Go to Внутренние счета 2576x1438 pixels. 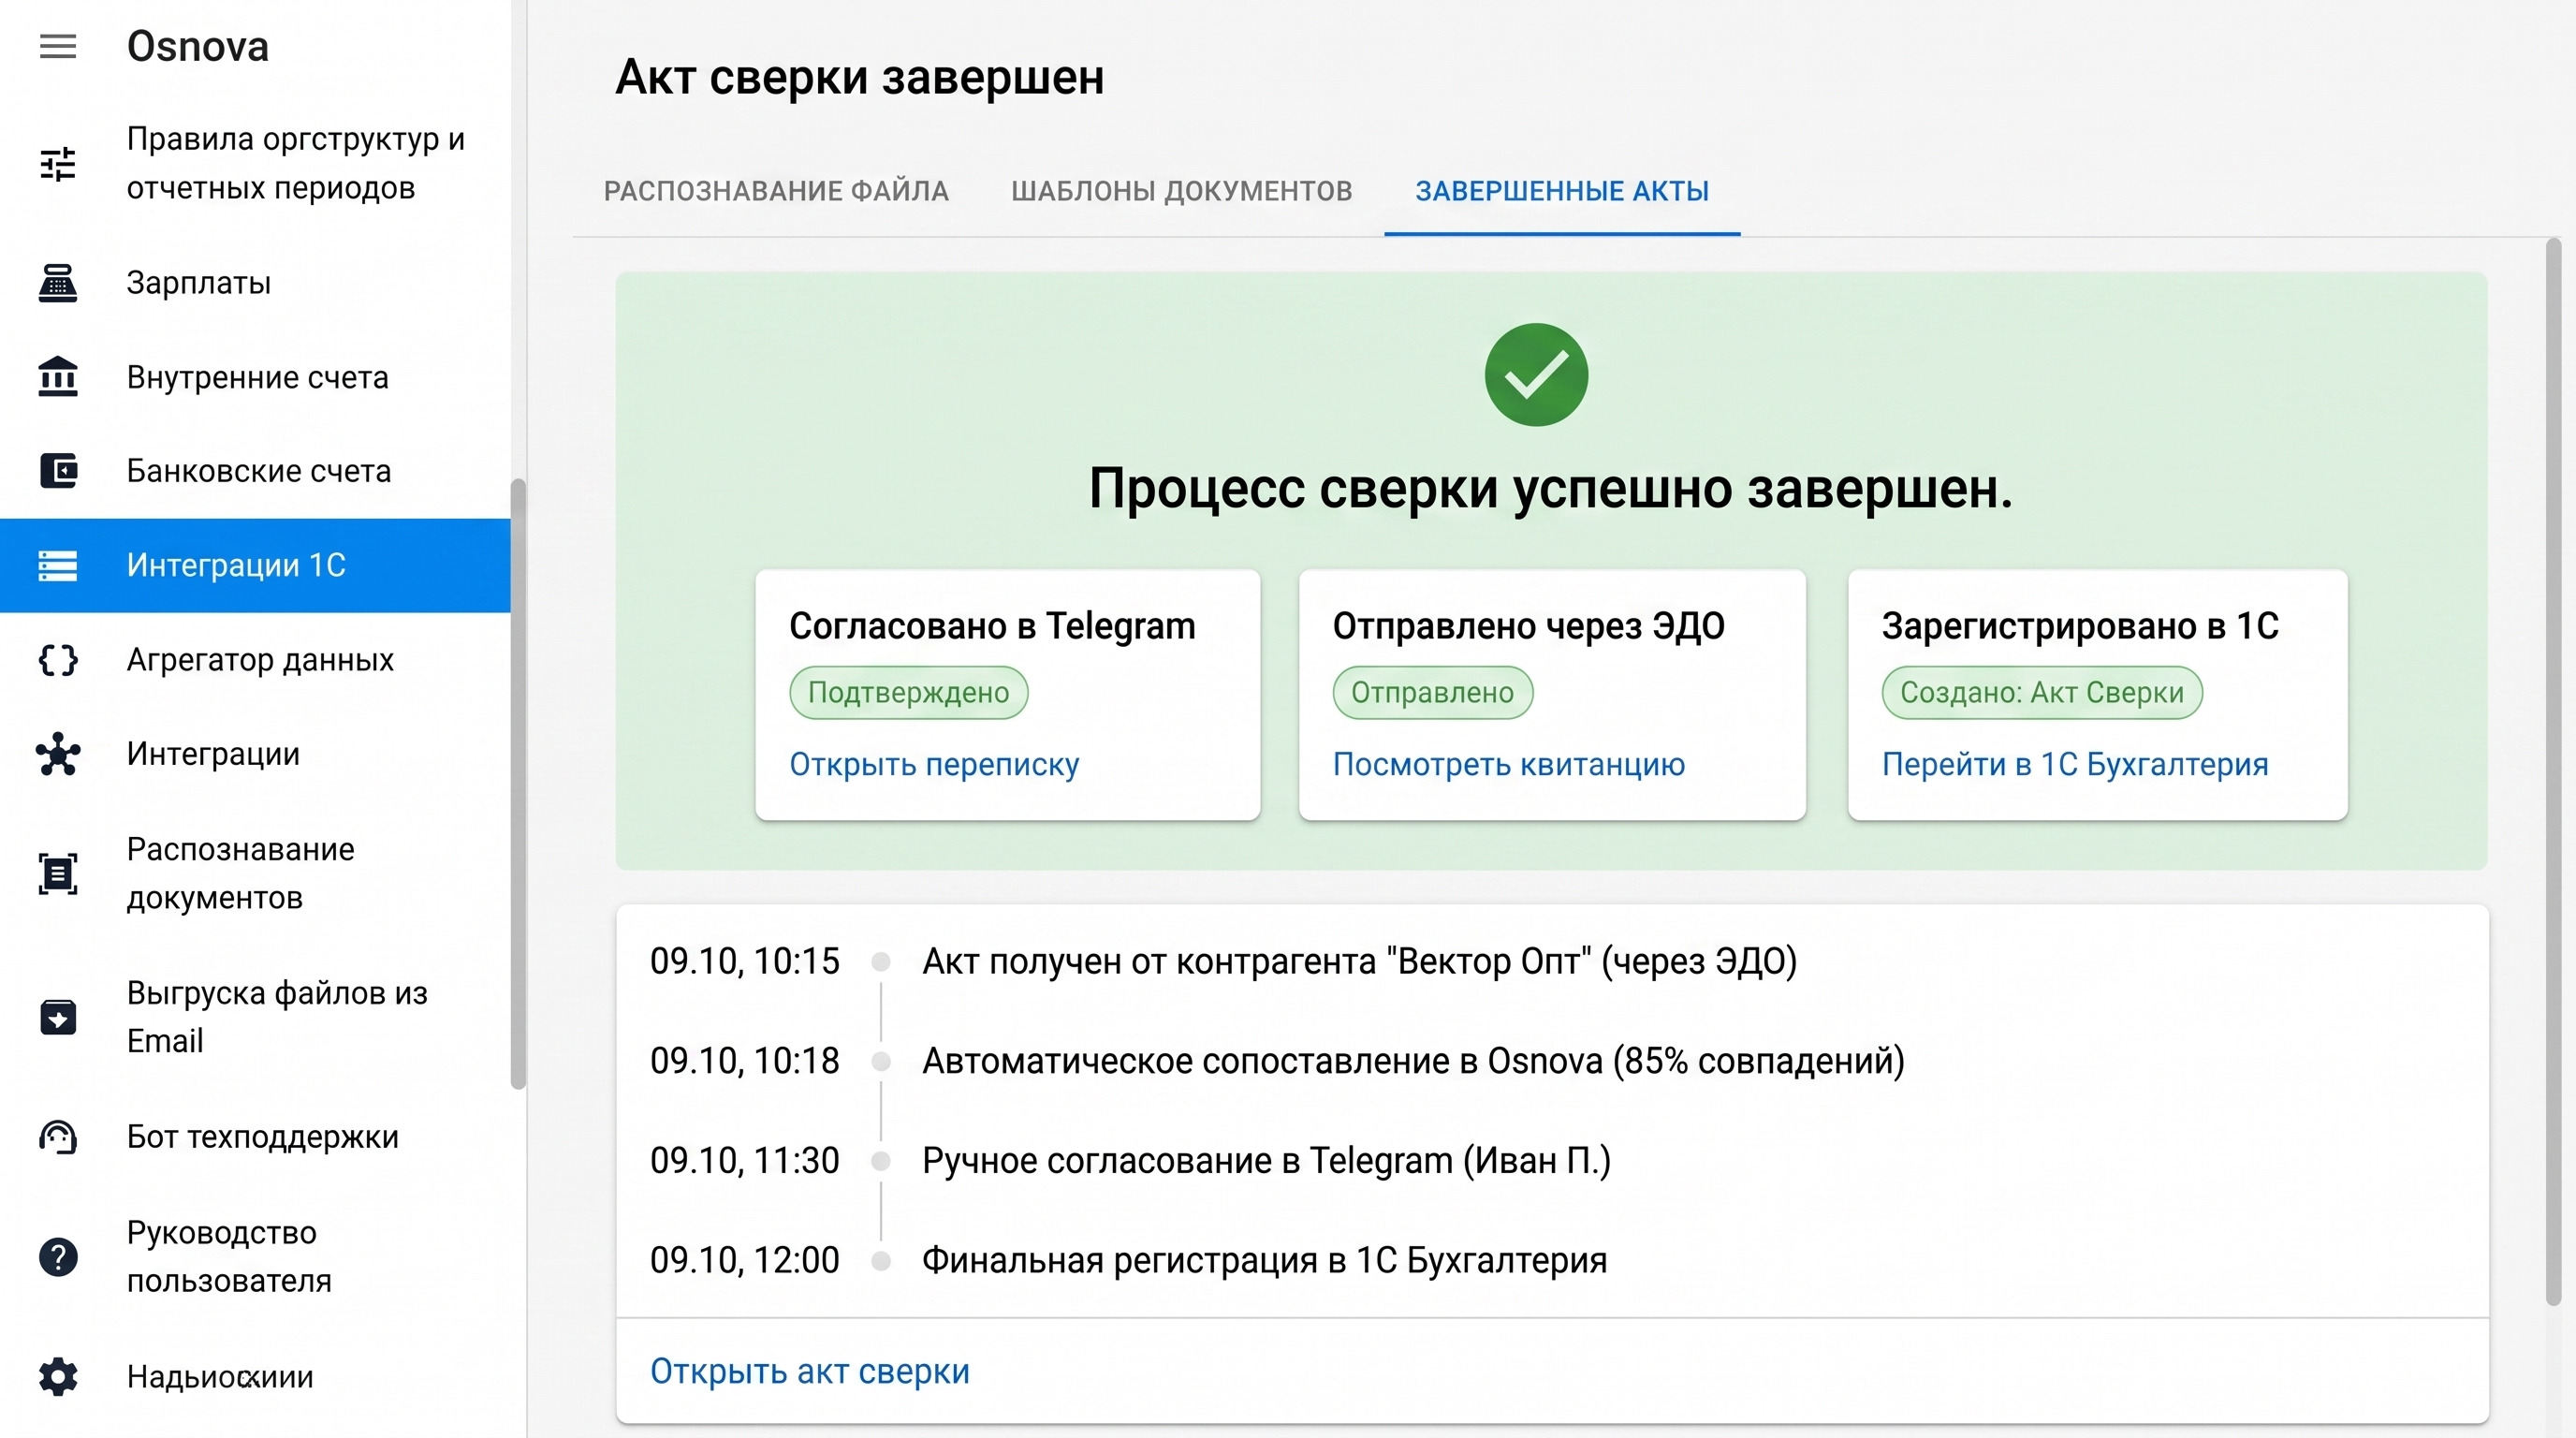click(x=255, y=377)
